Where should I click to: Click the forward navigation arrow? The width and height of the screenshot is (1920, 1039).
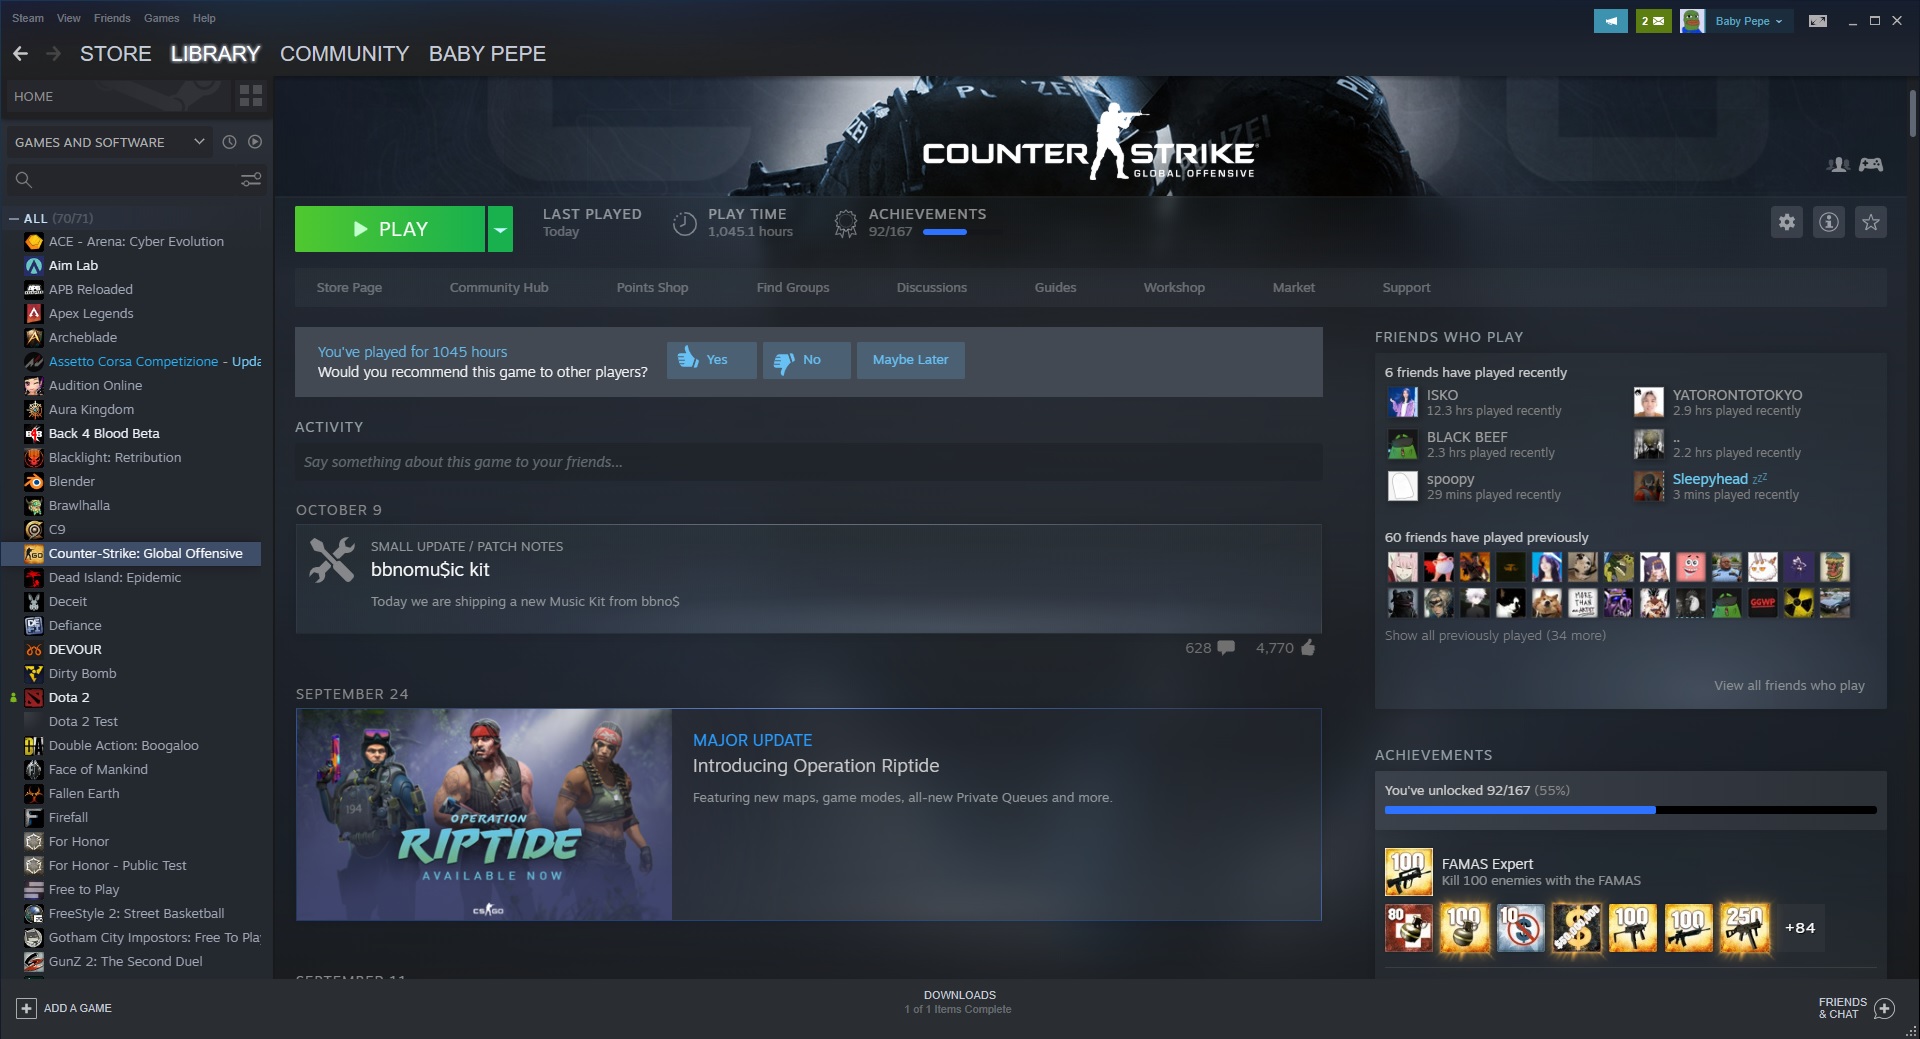tap(54, 54)
